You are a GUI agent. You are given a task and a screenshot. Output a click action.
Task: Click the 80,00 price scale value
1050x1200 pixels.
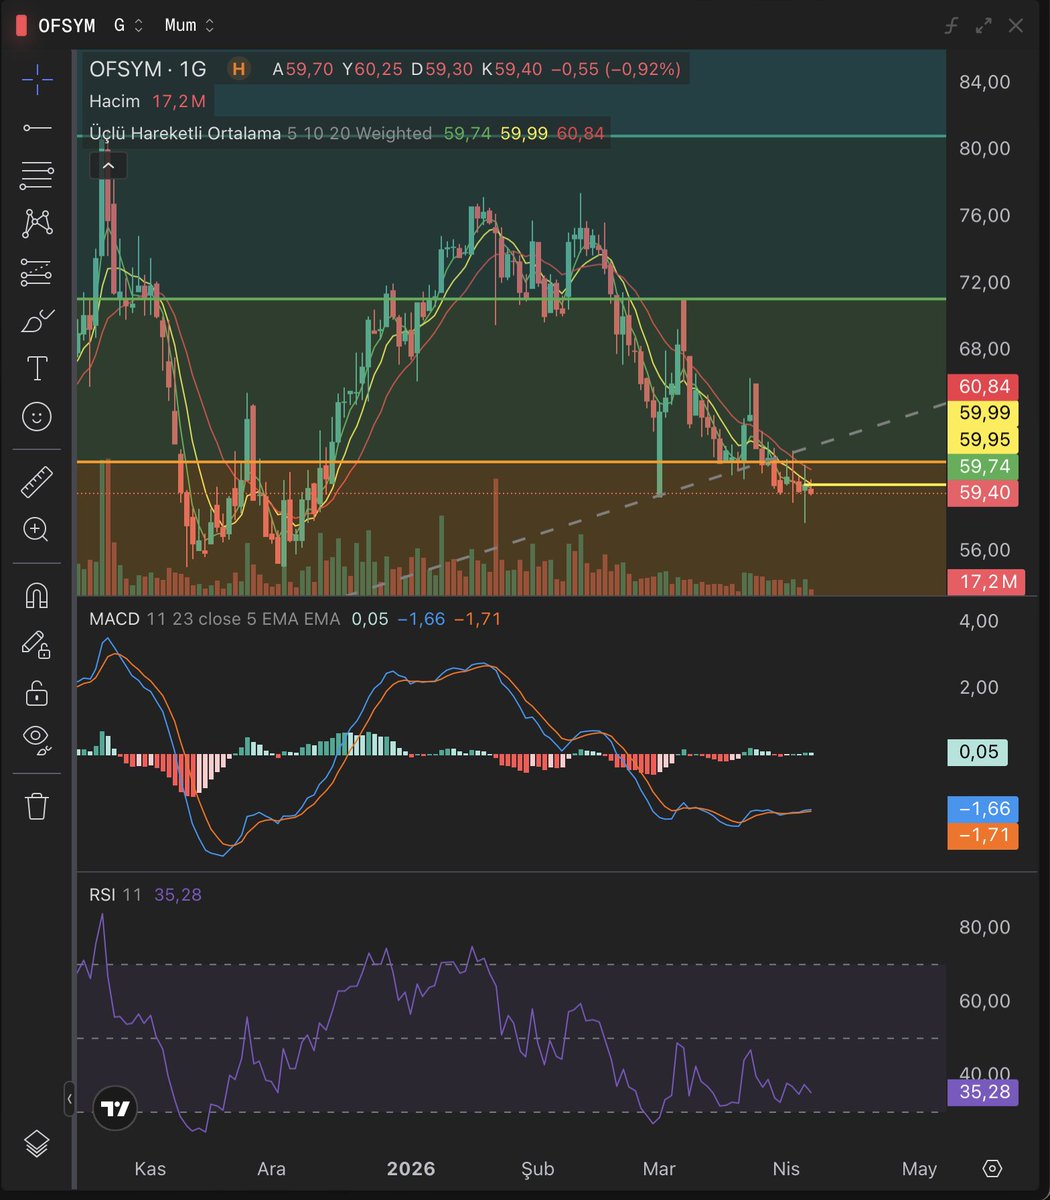click(985, 148)
